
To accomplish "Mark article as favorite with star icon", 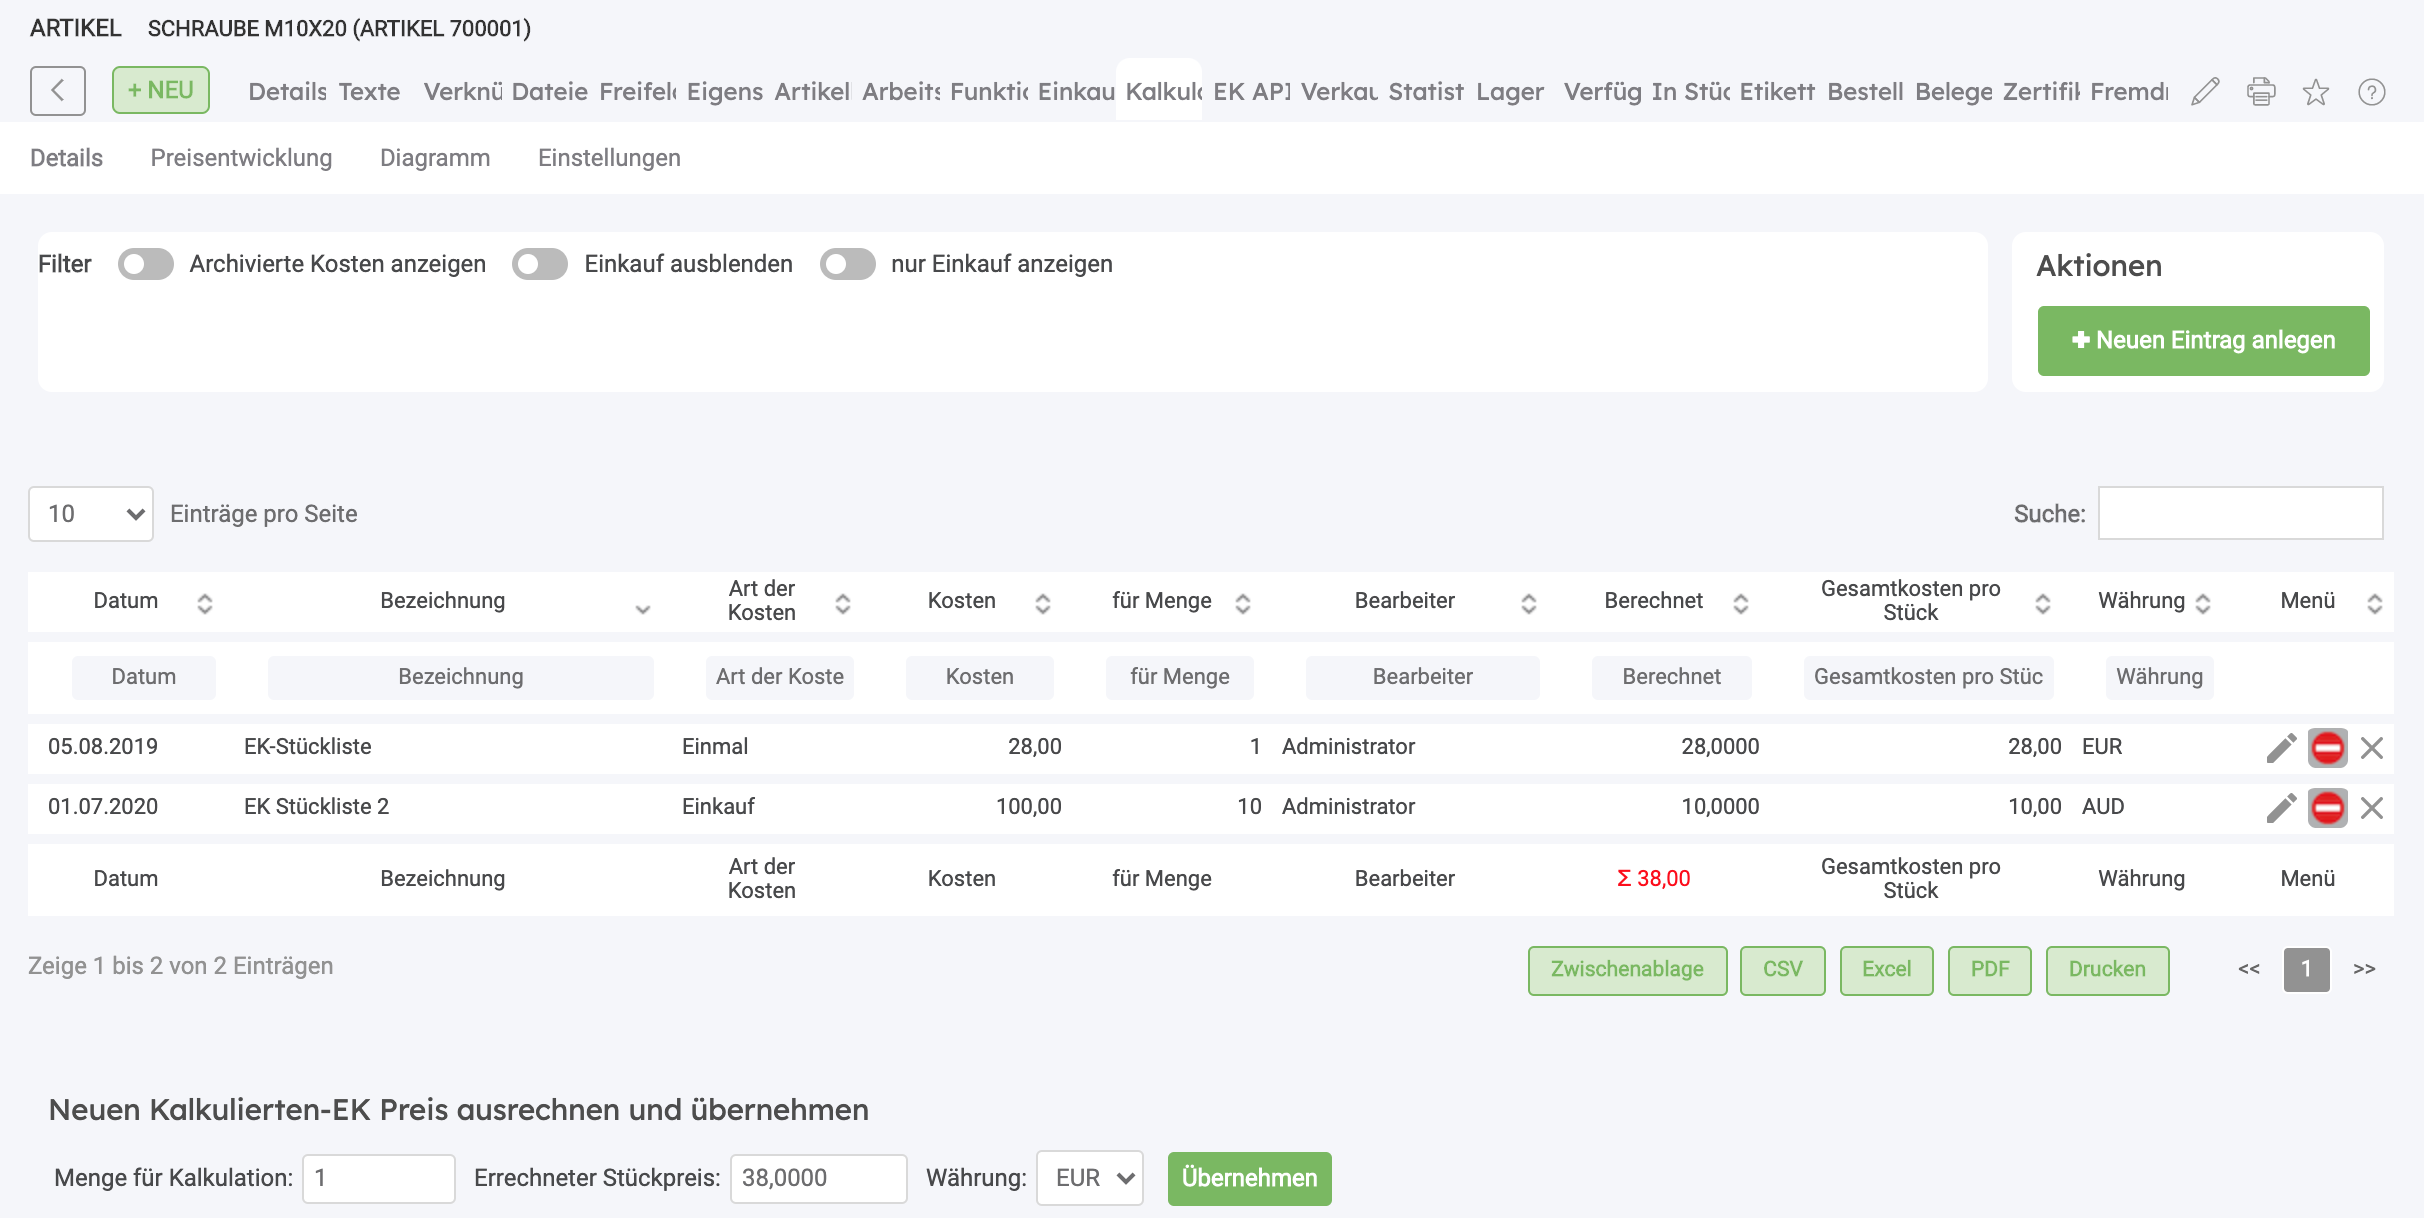I will [x=2316, y=92].
